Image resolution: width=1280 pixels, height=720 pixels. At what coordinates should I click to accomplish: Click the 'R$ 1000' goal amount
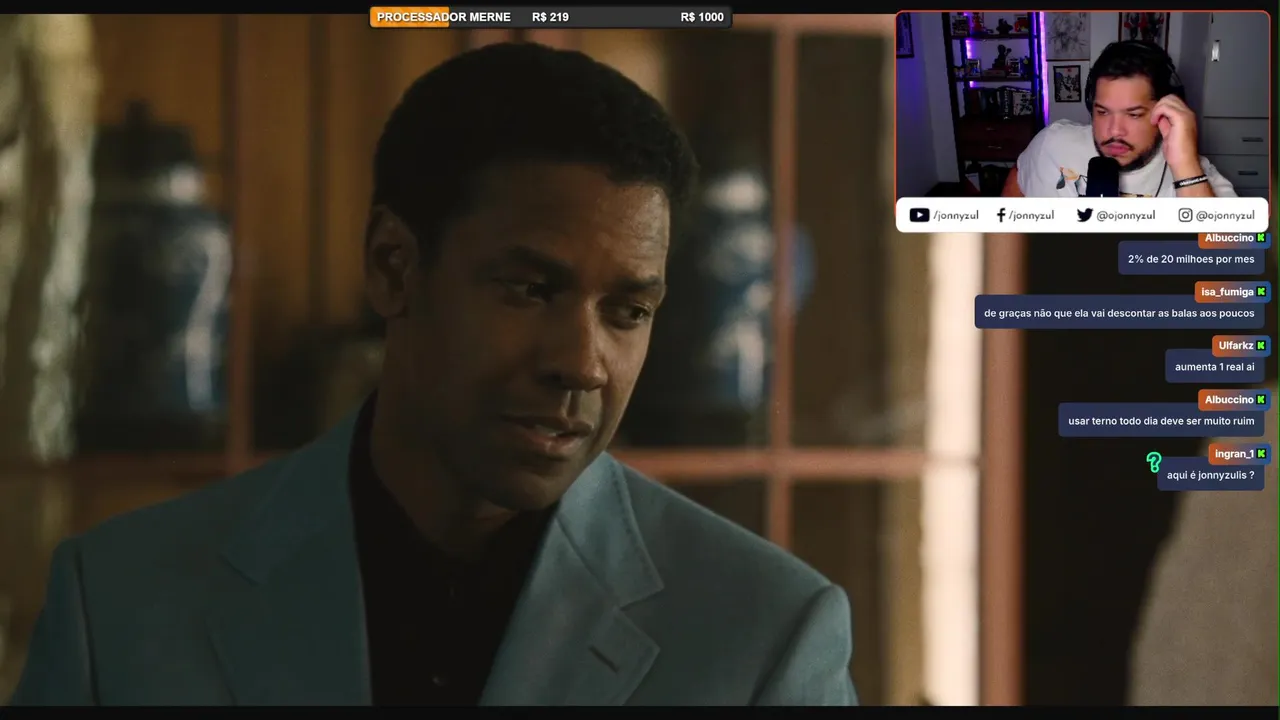click(702, 17)
